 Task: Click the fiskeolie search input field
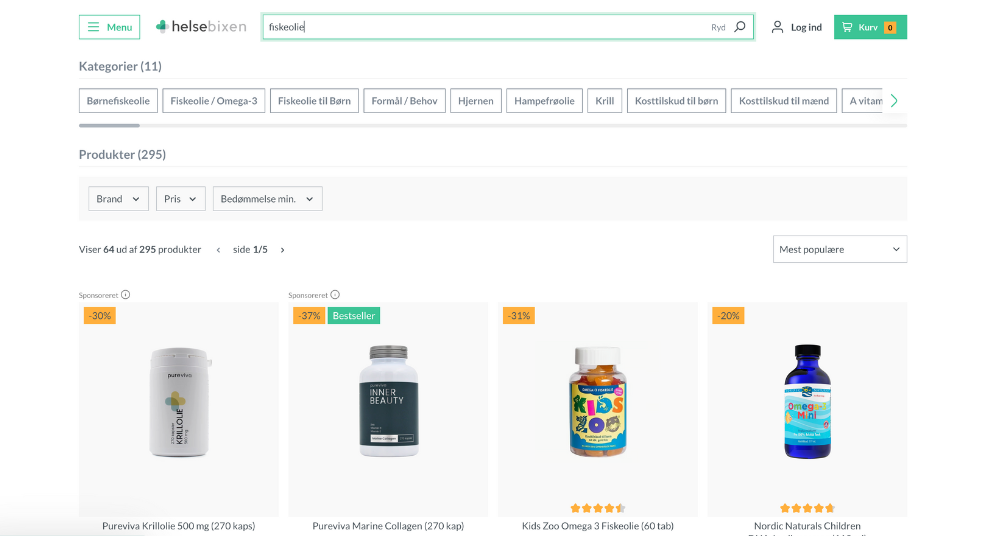click(x=480, y=27)
